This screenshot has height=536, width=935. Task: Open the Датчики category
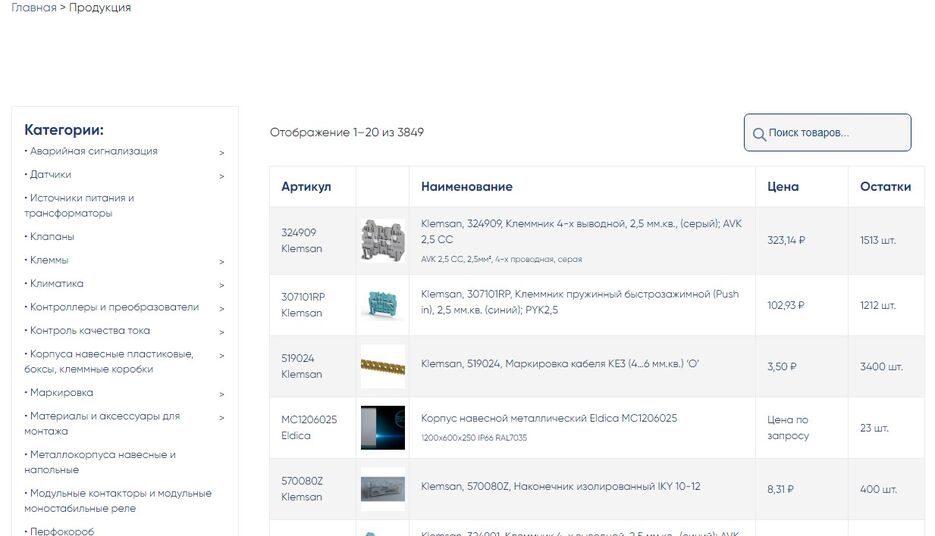click(50, 175)
